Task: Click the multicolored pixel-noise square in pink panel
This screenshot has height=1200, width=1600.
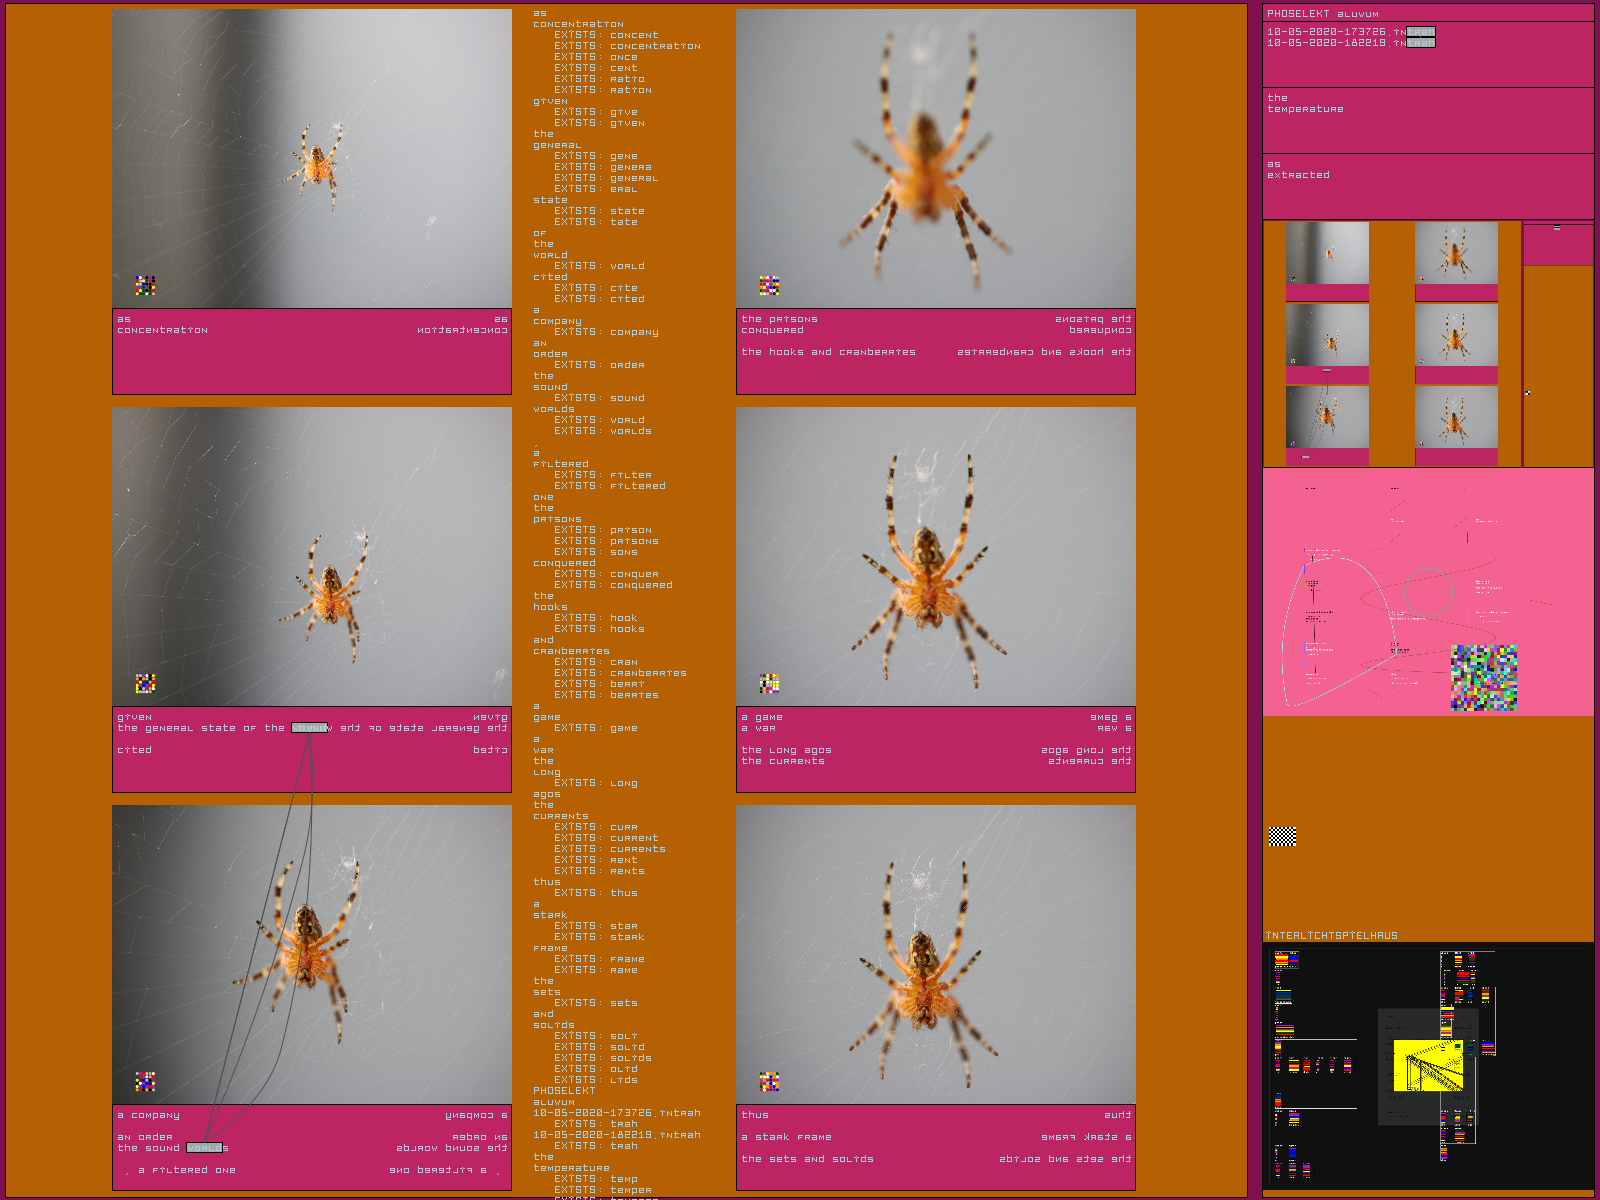Action: (x=1484, y=678)
